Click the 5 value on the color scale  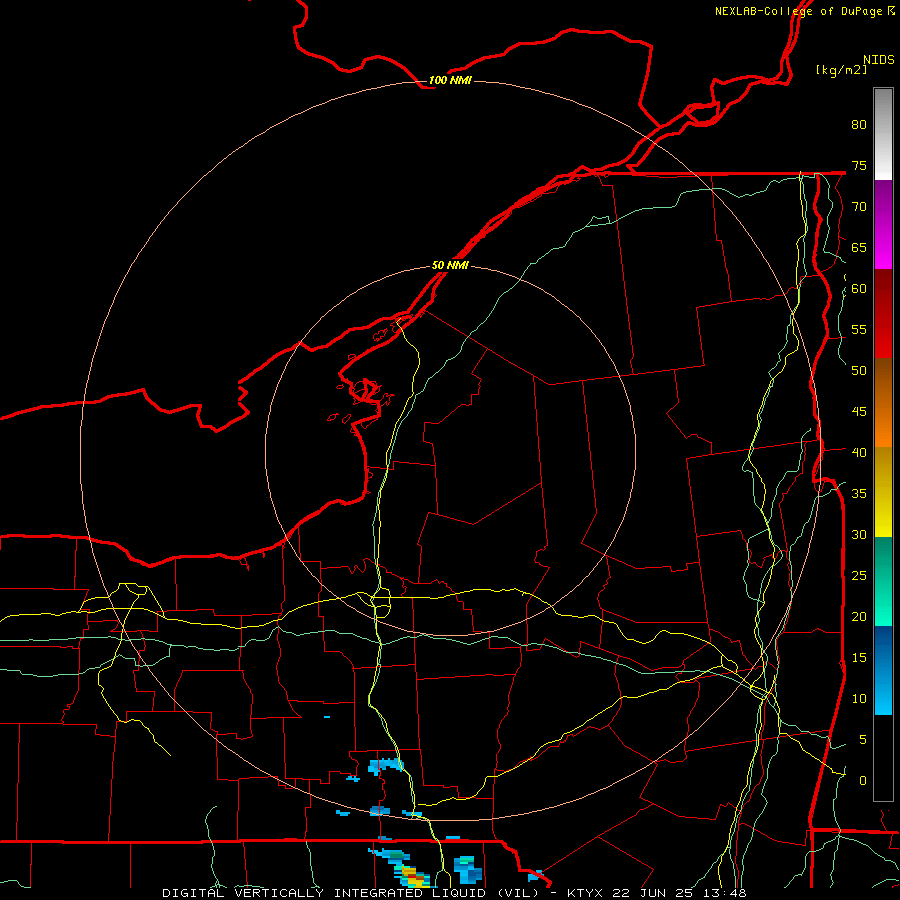(863, 740)
